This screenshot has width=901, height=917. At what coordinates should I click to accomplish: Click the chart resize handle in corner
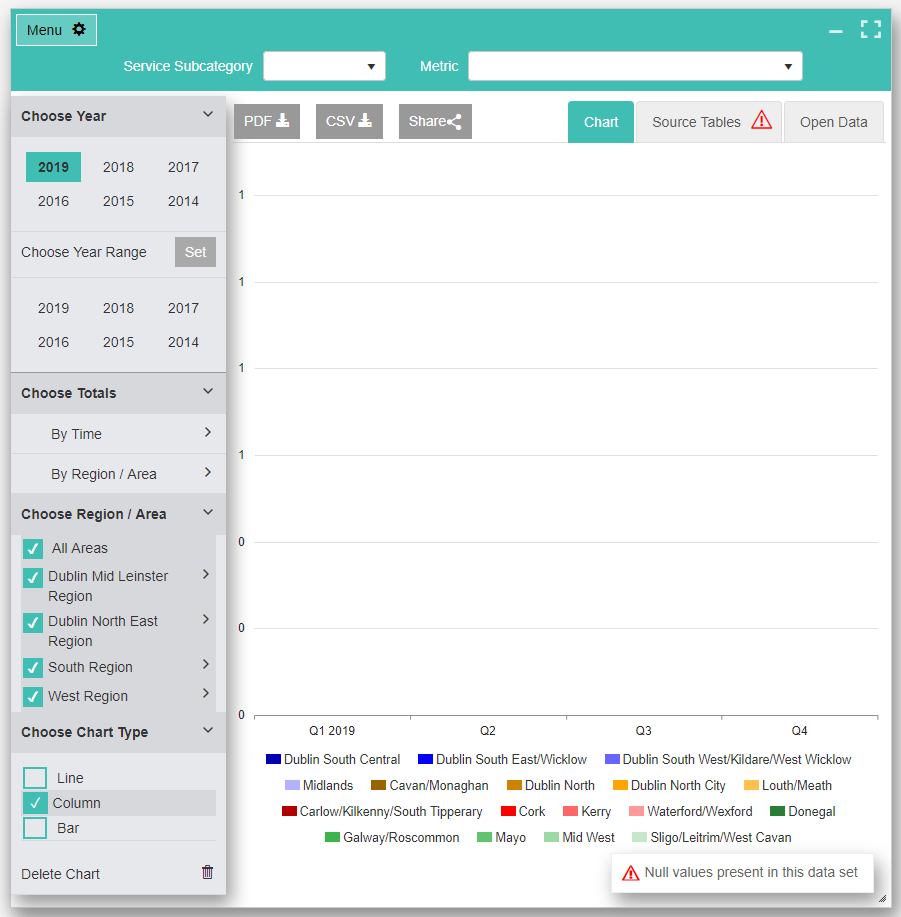pos(883,899)
